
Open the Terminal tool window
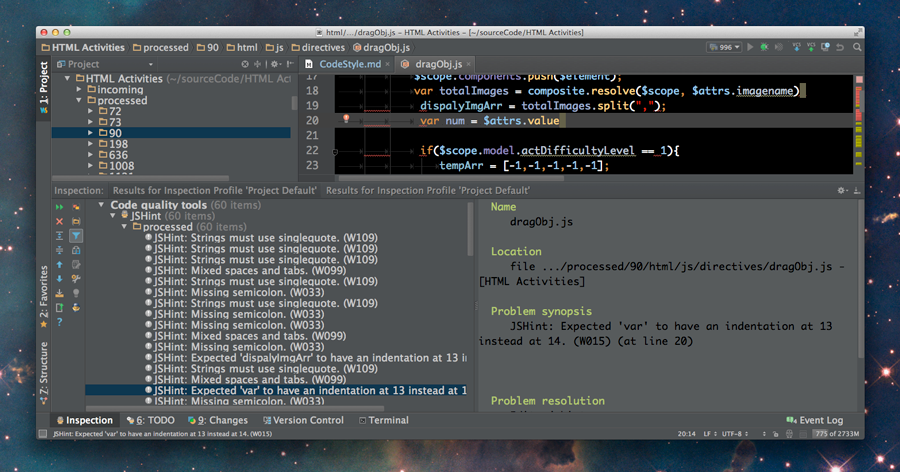click(383, 420)
